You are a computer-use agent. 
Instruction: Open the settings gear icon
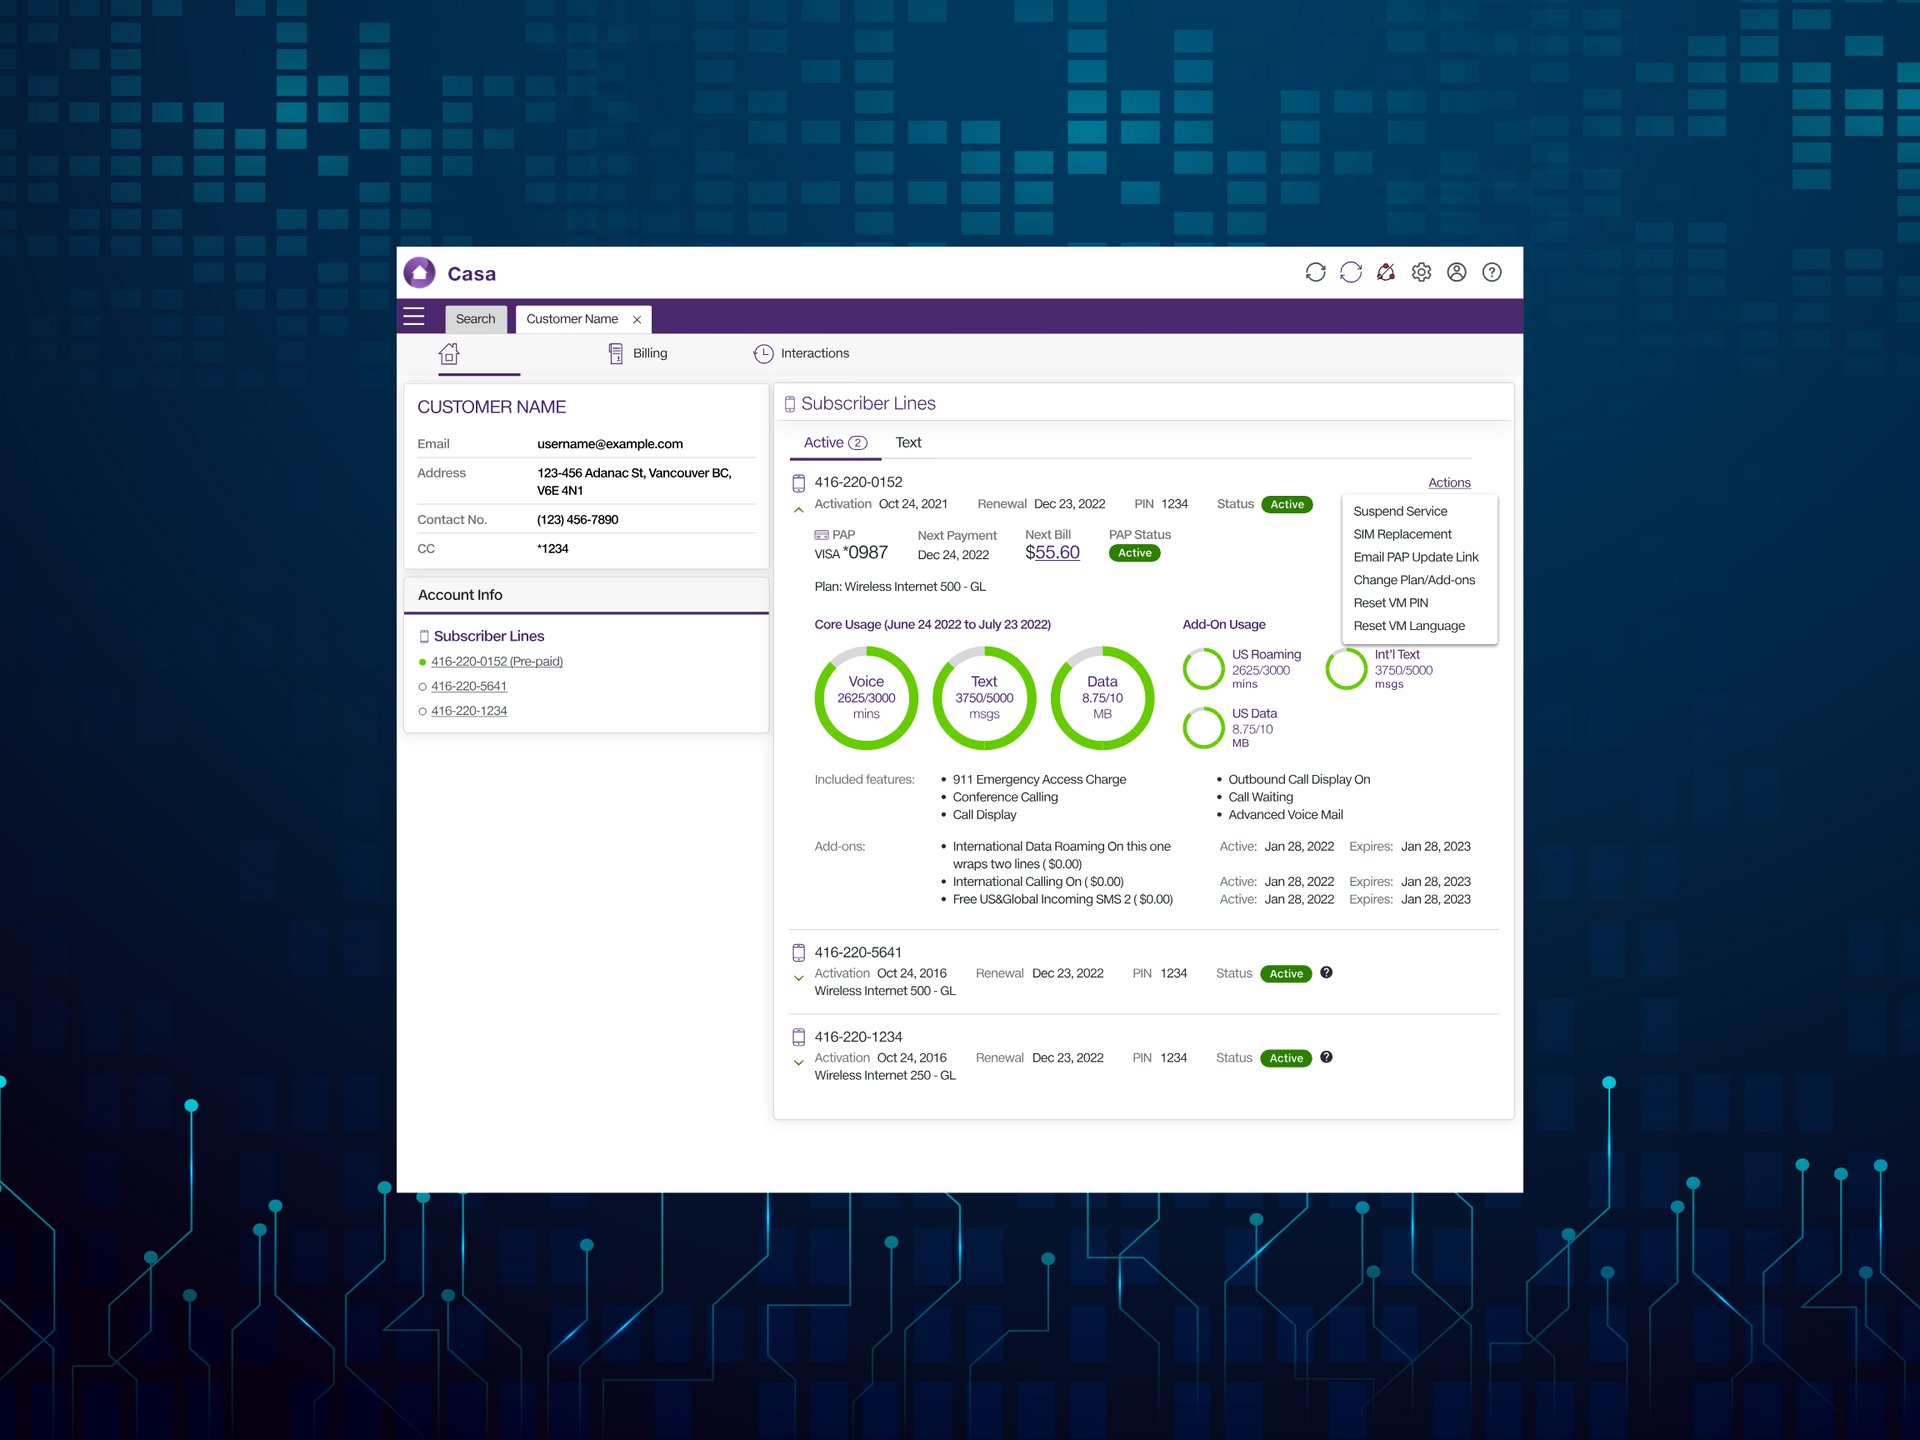1421,272
